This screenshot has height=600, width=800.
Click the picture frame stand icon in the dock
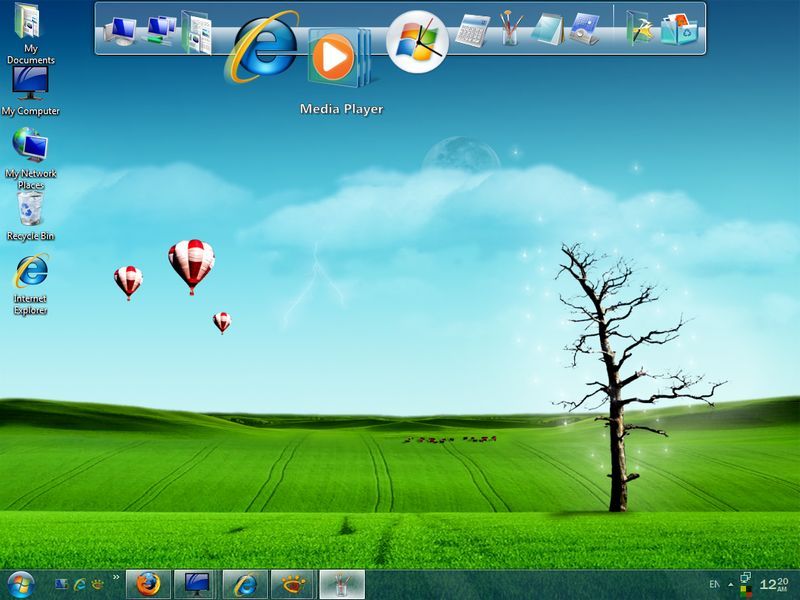[585, 30]
